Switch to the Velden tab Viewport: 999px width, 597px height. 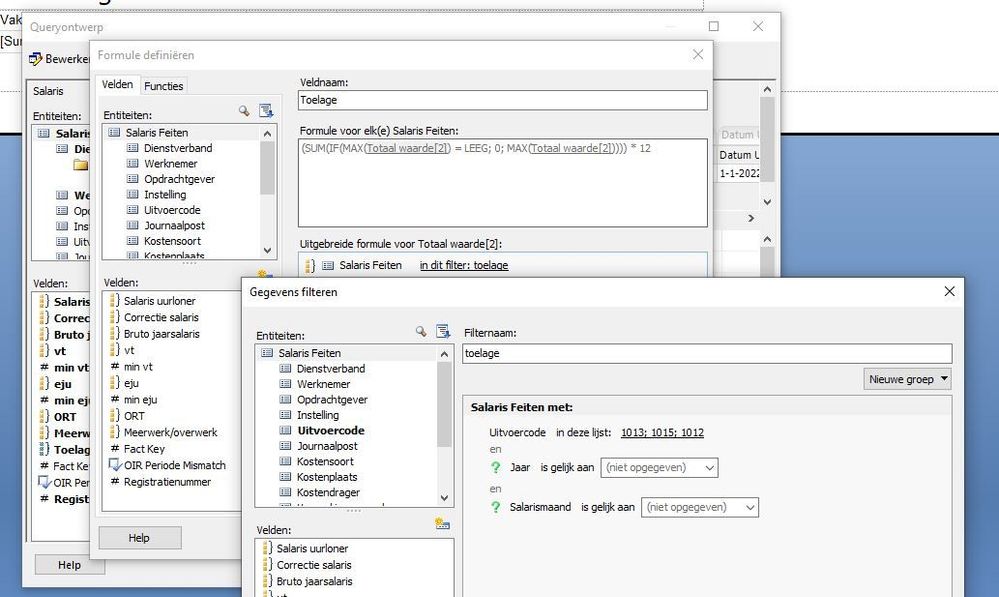(117, 84)
